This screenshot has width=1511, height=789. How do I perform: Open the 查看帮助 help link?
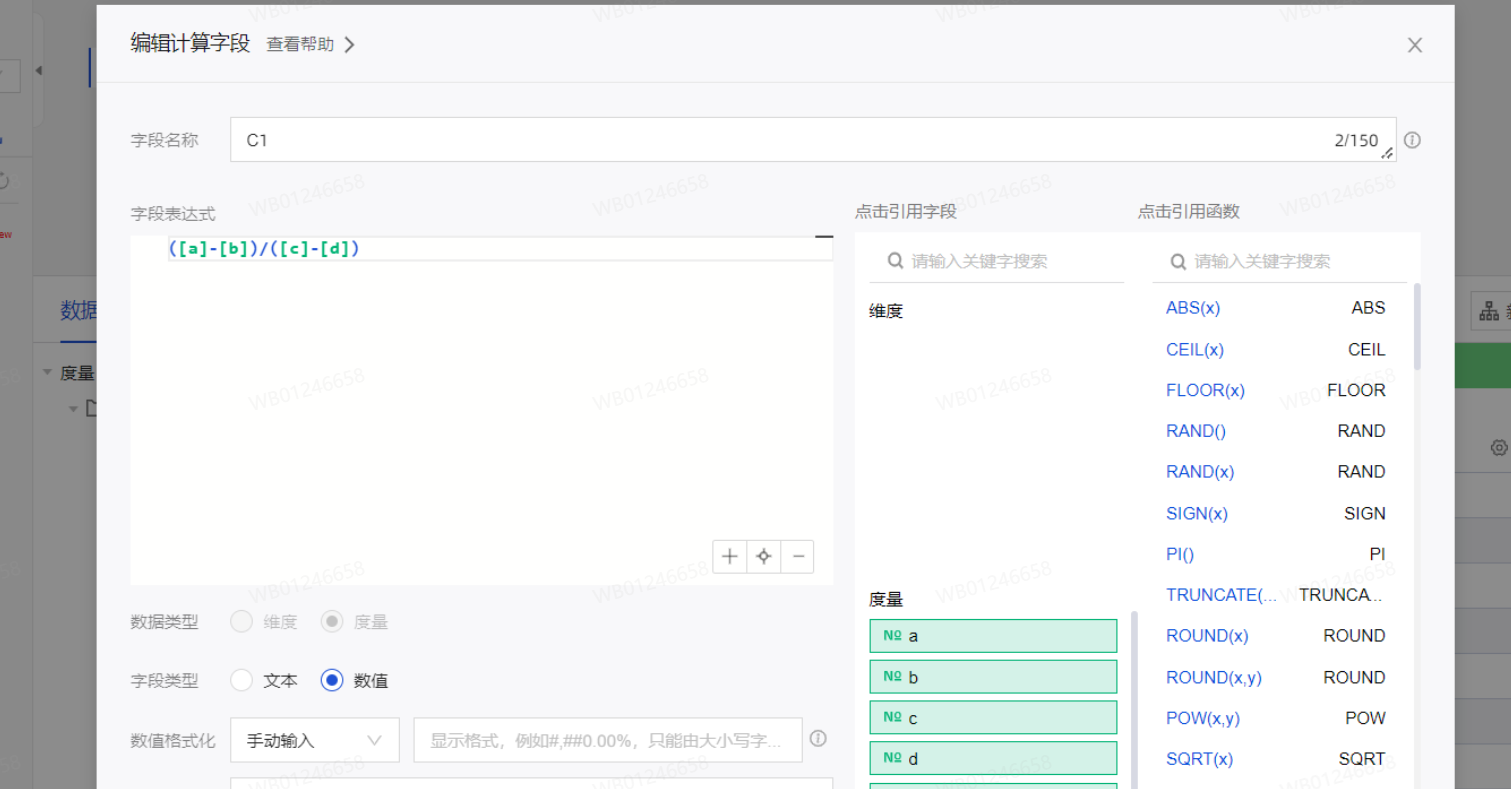tap(300, 45)
